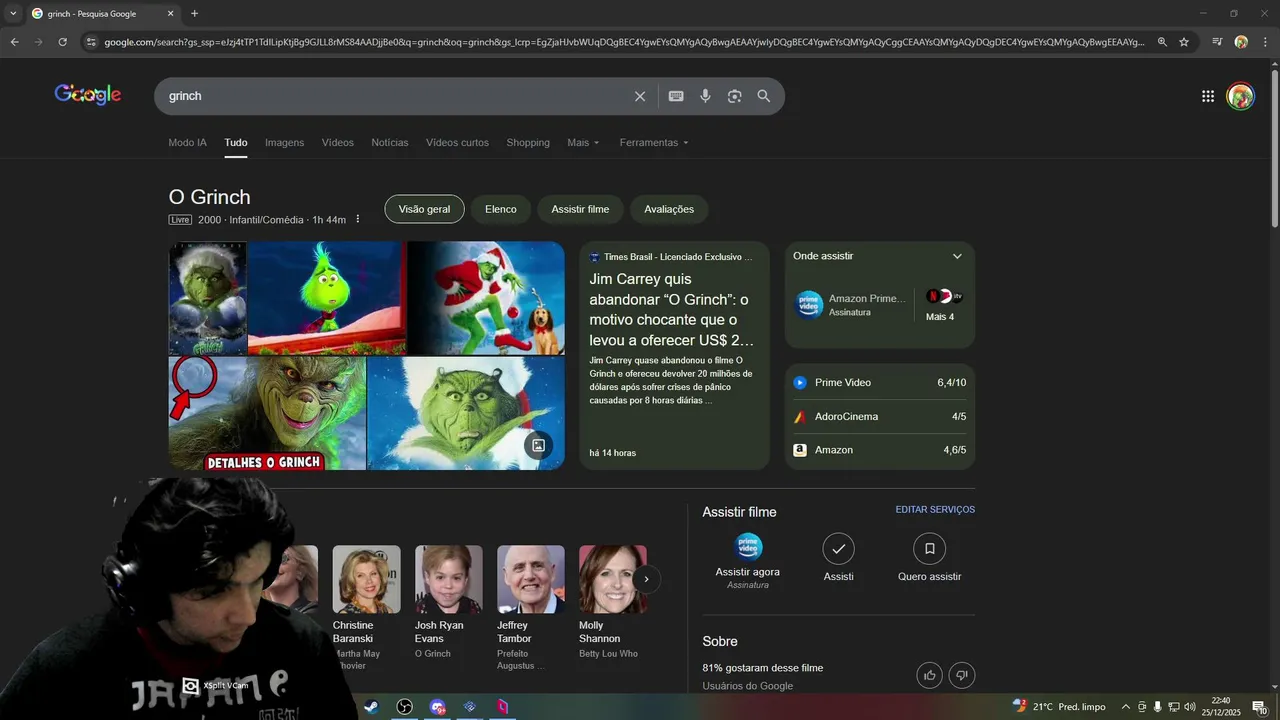Switch to the Notícias tab
This screenshot has width=1280, height=720.
[x=389, y=142]
